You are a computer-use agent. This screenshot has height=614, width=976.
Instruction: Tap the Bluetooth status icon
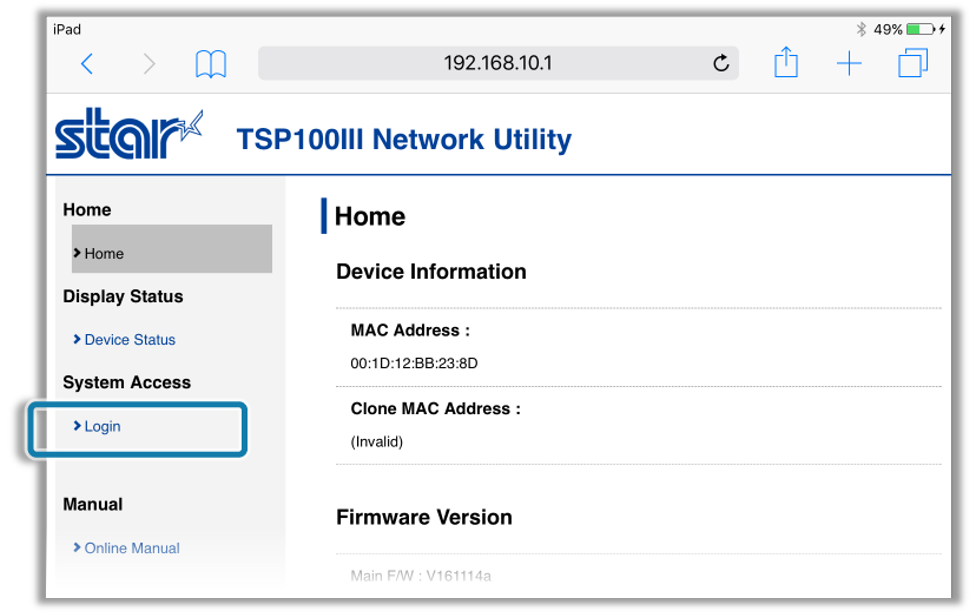point(861,30)
